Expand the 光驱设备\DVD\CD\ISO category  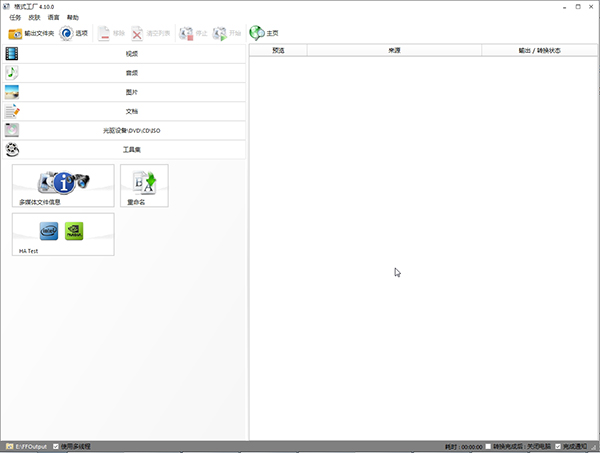point(124,130)
